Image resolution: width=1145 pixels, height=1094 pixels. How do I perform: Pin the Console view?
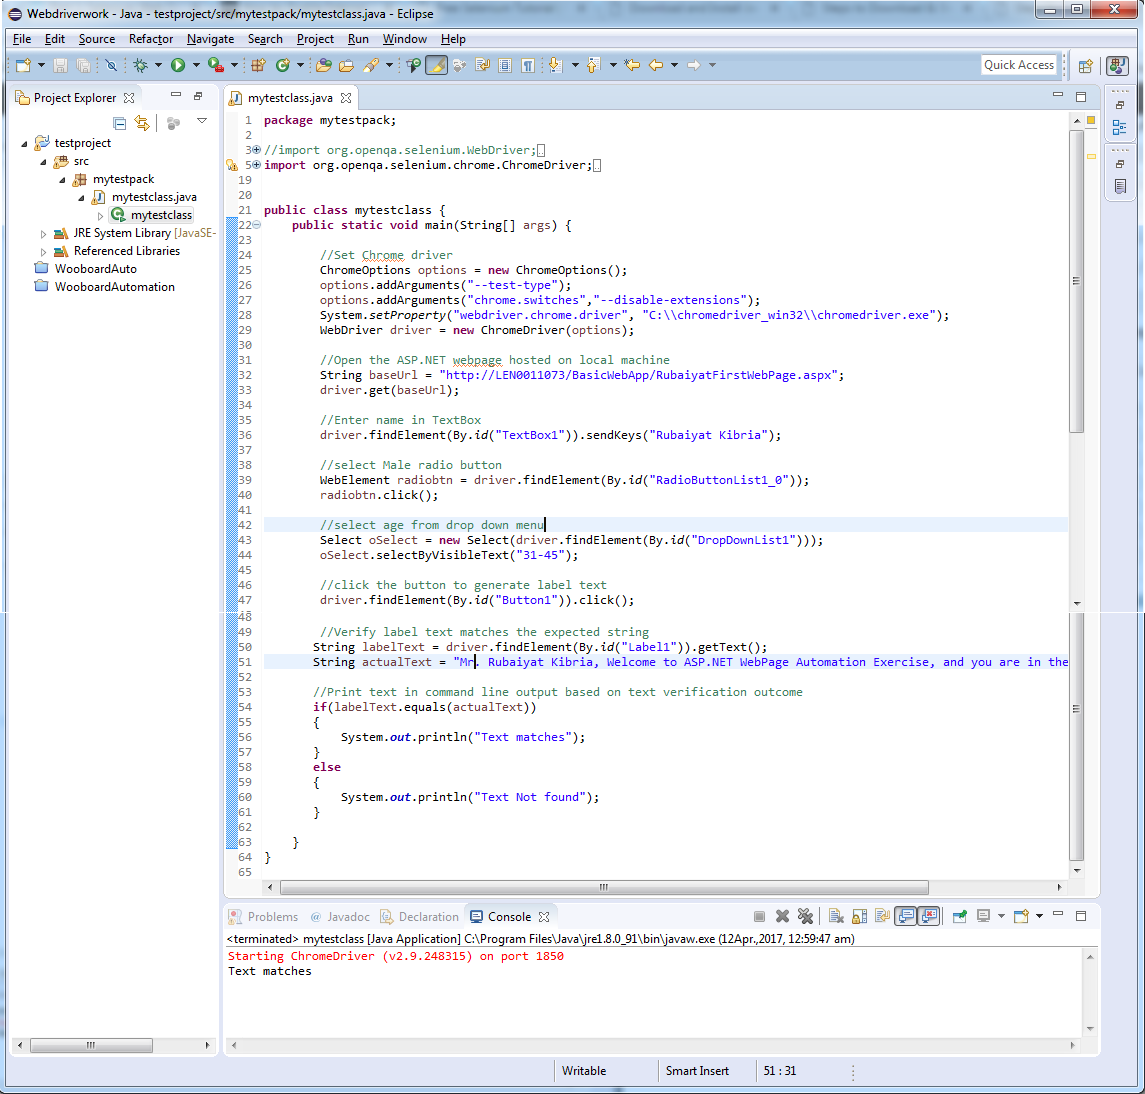coord(960,916)
